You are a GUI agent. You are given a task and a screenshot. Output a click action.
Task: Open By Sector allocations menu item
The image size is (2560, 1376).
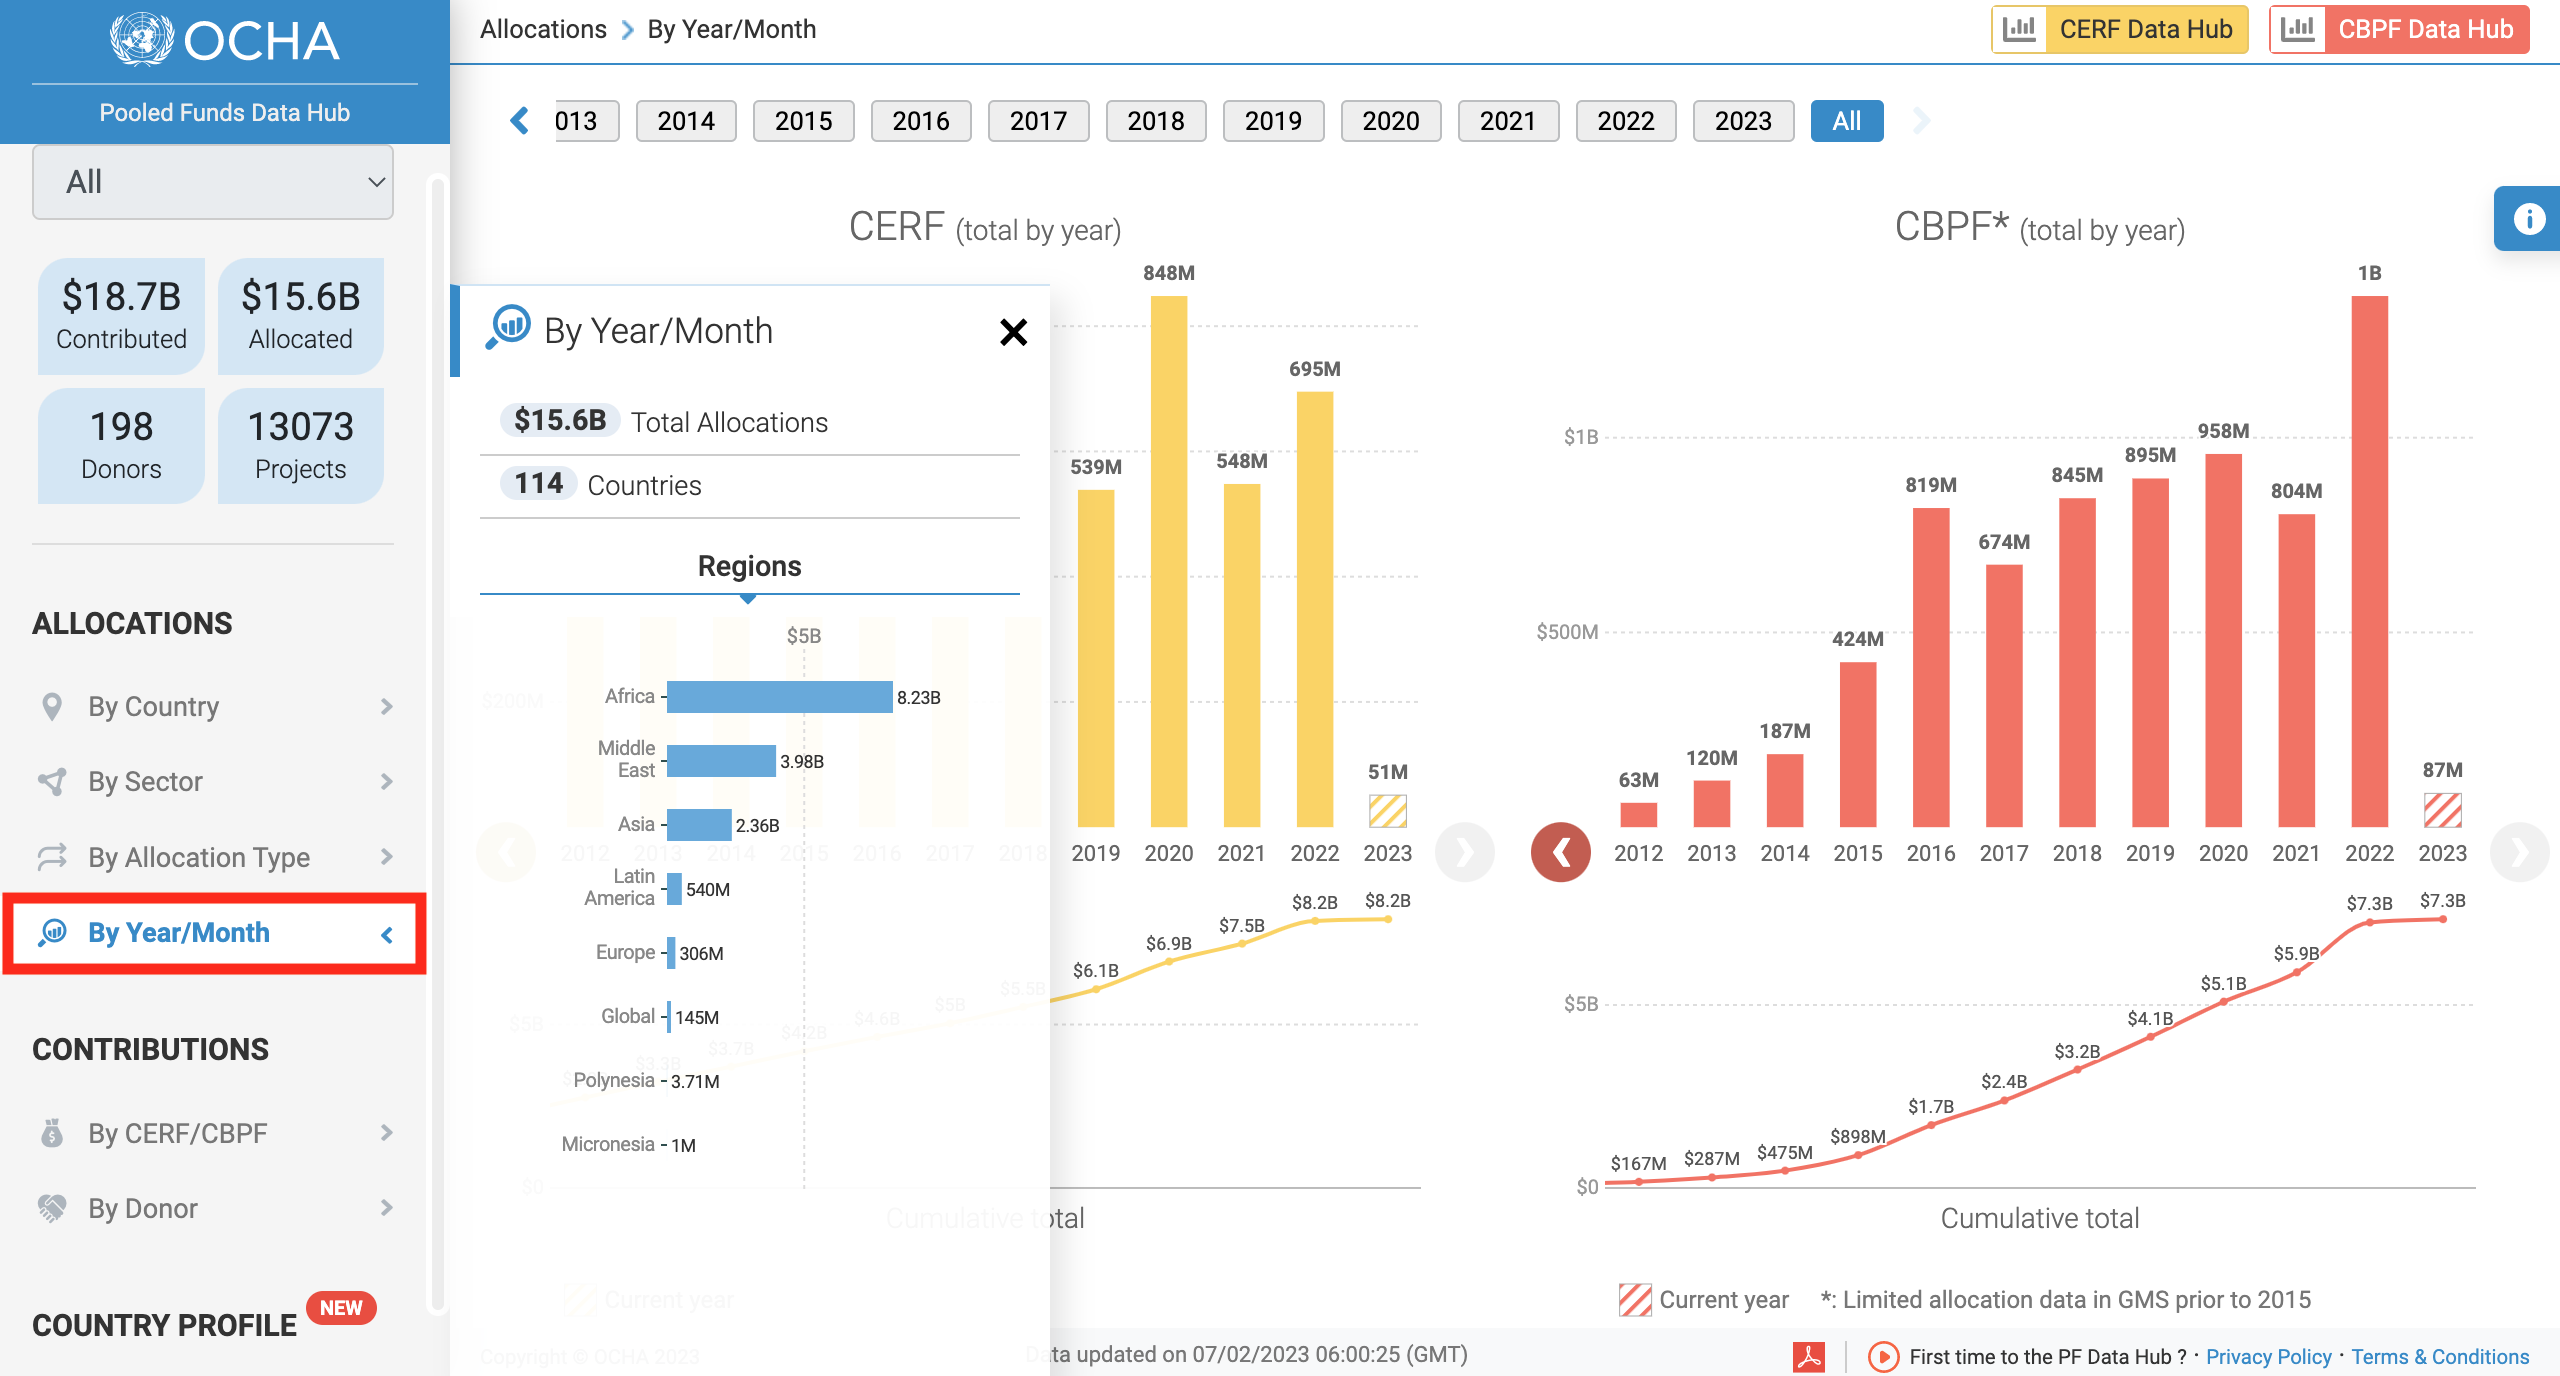tap(215, 781)
